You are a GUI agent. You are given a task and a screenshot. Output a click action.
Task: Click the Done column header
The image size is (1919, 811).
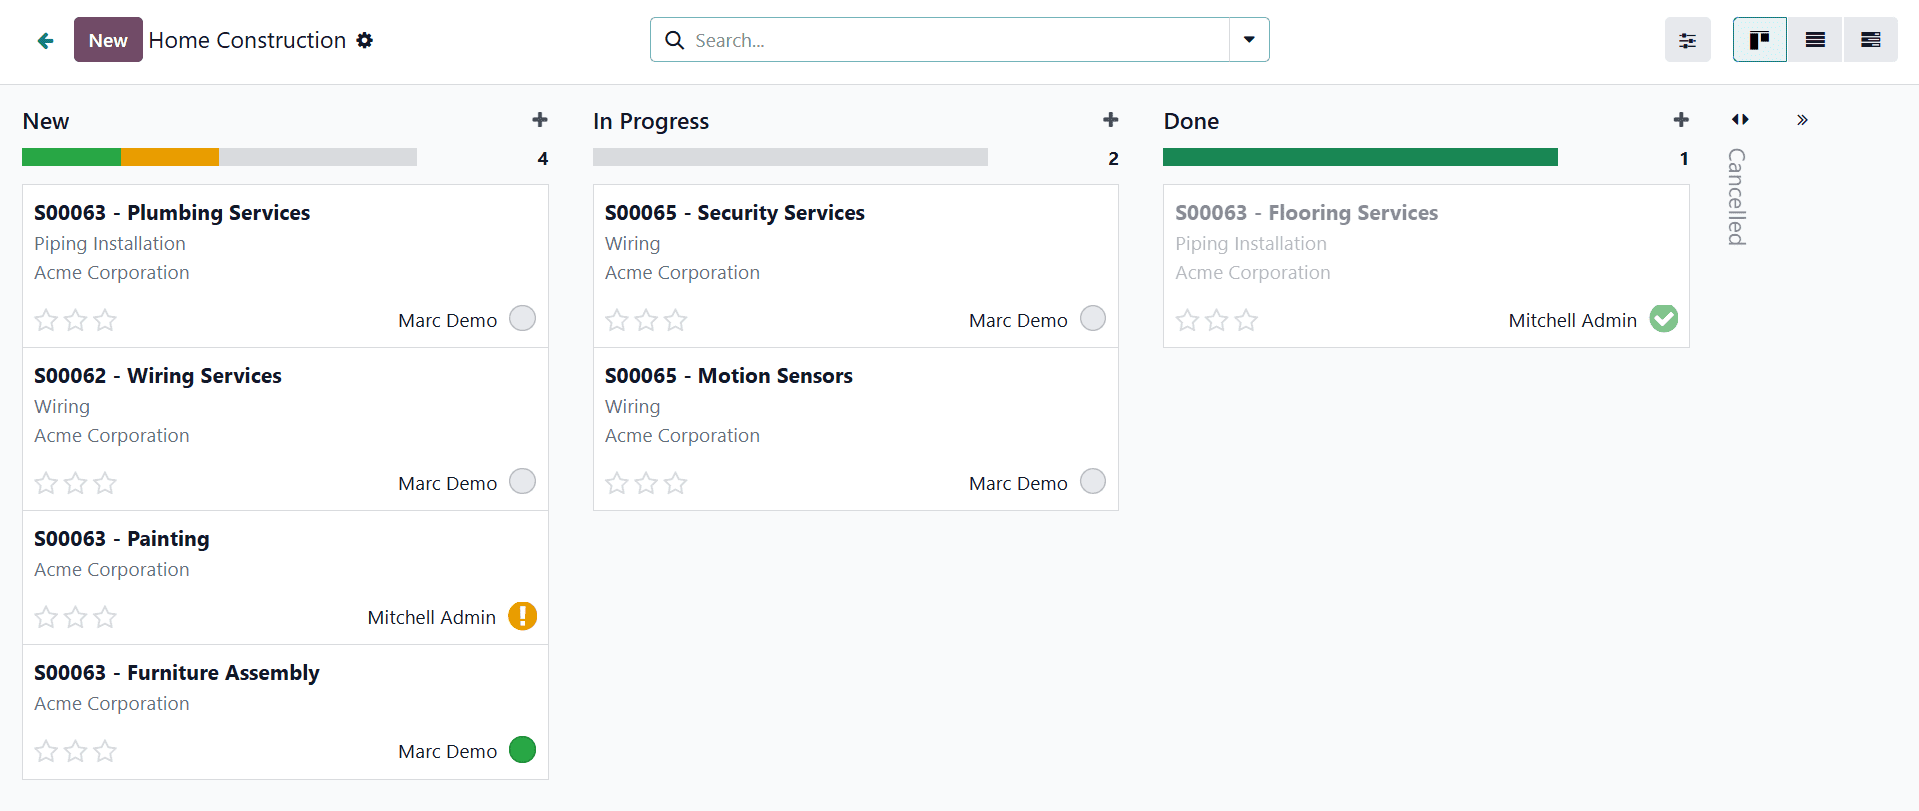tap(1191, 121)
